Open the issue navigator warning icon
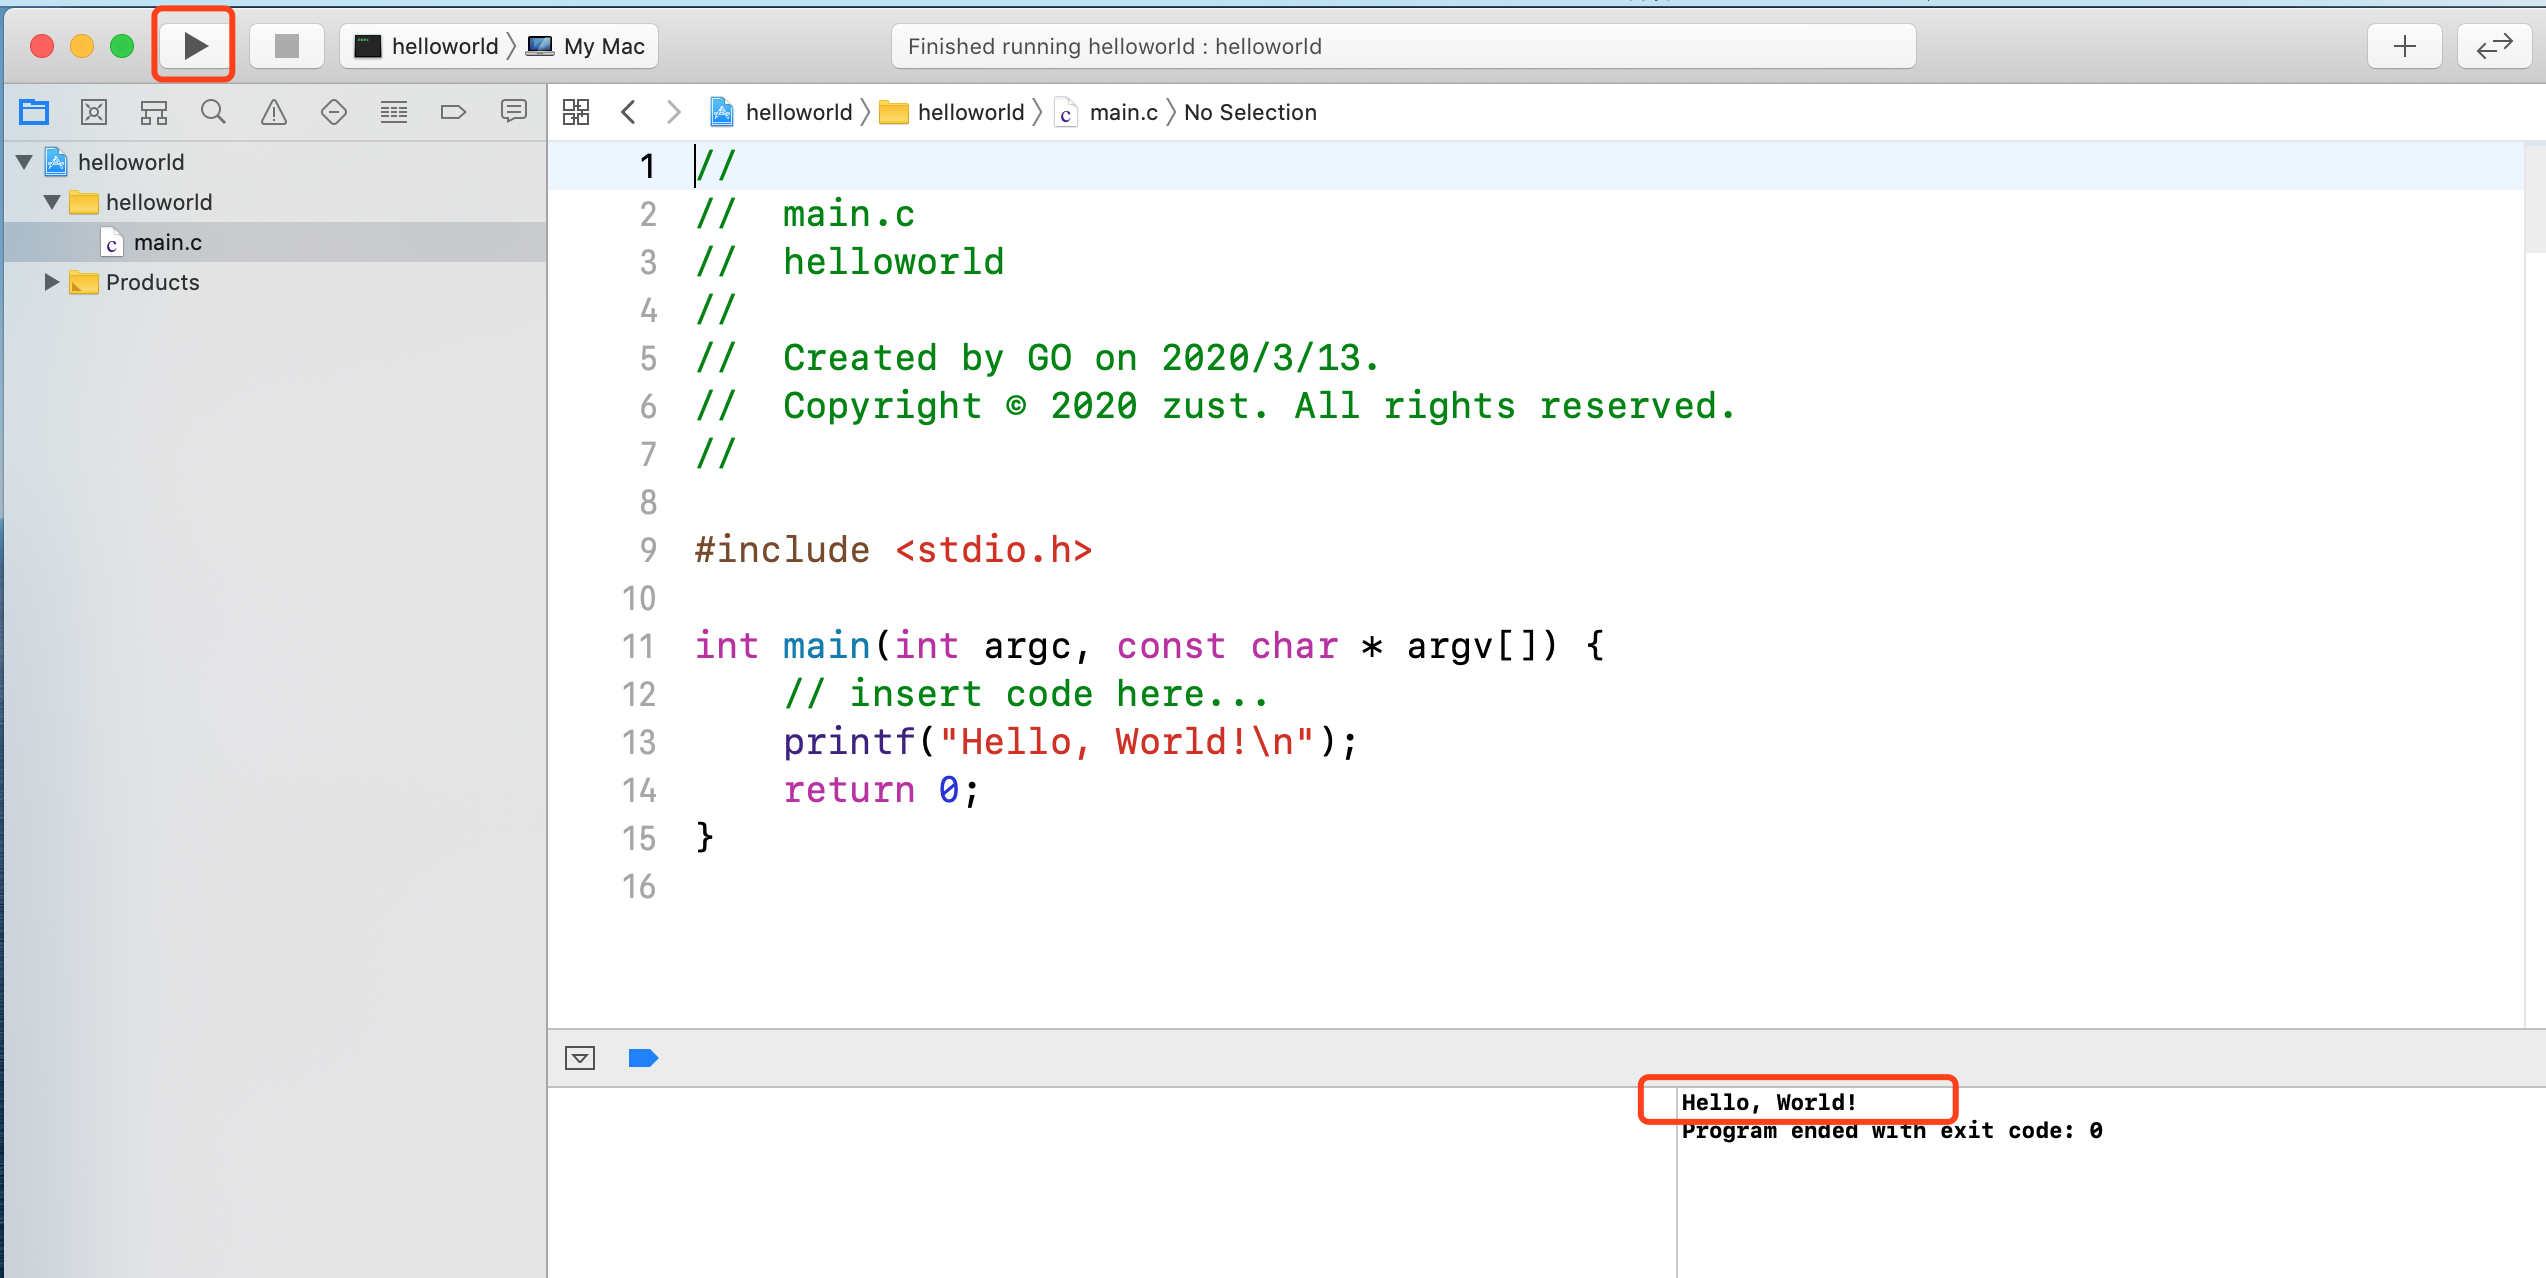This screenshot has width=2546, height=1278. point(273,112)
